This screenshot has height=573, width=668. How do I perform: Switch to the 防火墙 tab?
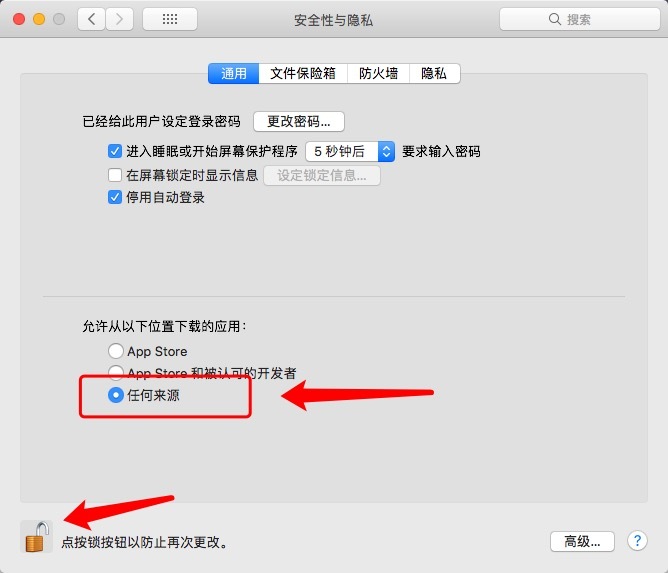click(x=378, y=73)
